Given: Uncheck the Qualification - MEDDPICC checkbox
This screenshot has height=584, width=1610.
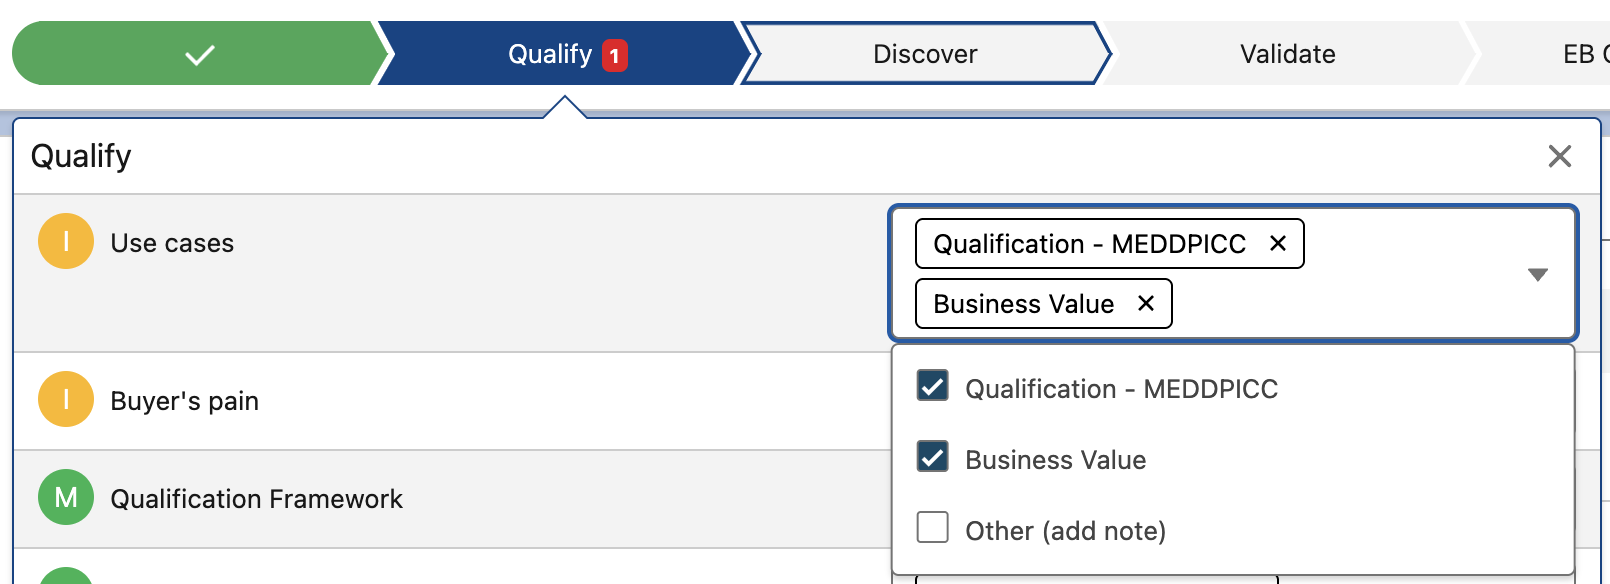Looking at the screenshot, I should click(x=933, y=386).
